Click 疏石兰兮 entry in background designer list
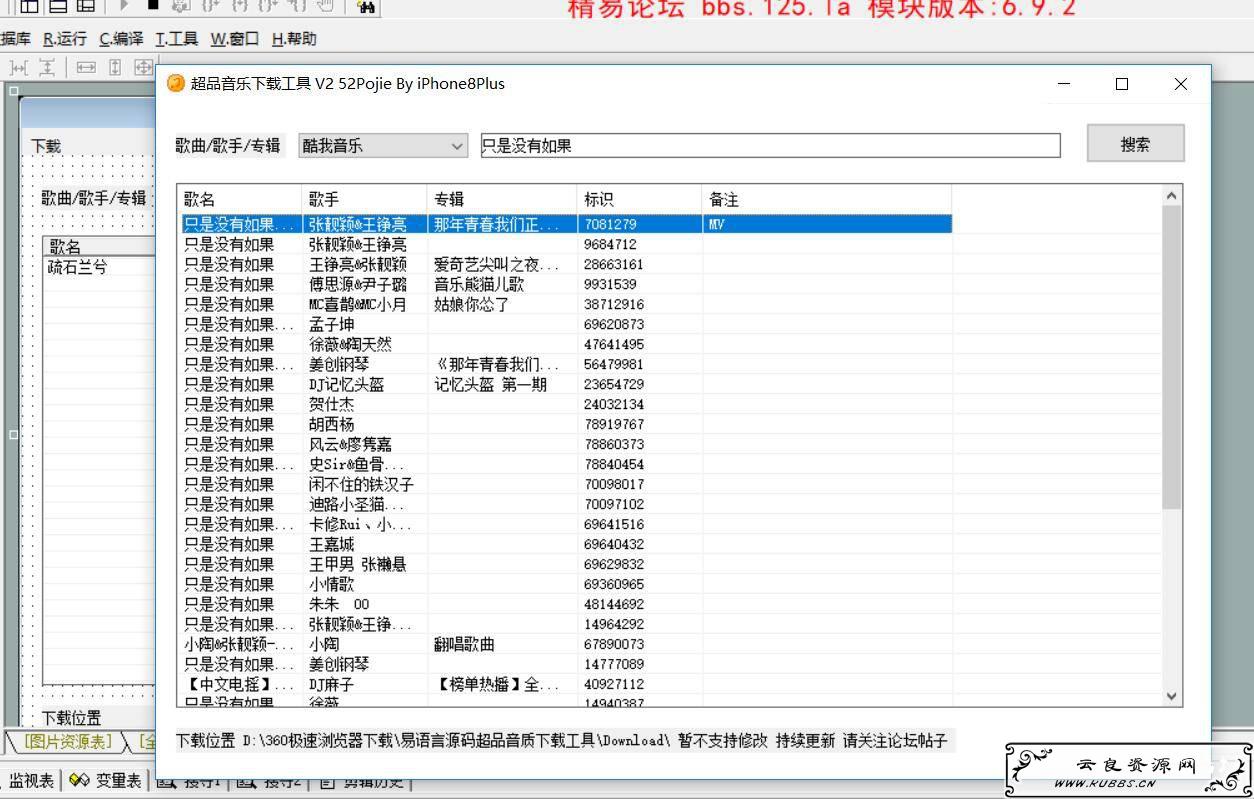1254x799 pixels. [x=77, y=267]
